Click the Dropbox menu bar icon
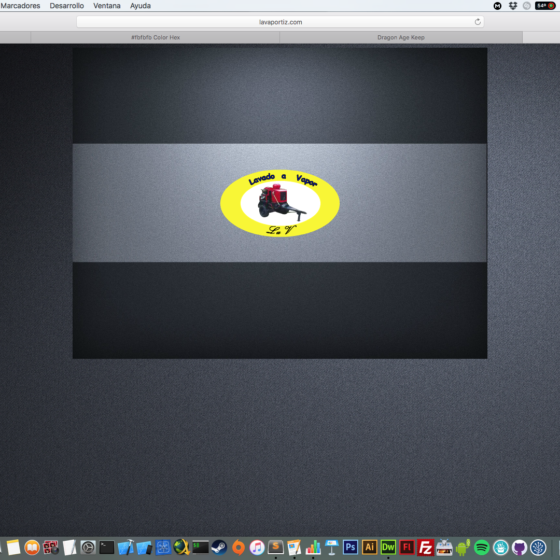The image size is (560, 560). [513, 6]
